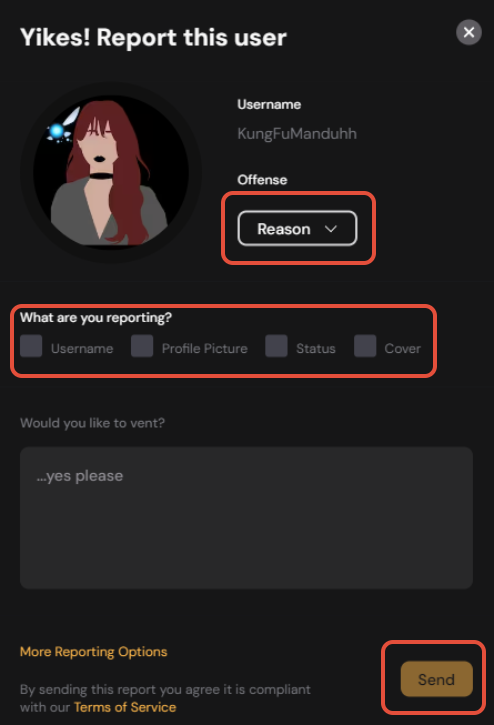Click the 'Would you like to vent?' label
Screen dimensions: 494x725
point(93,423)
